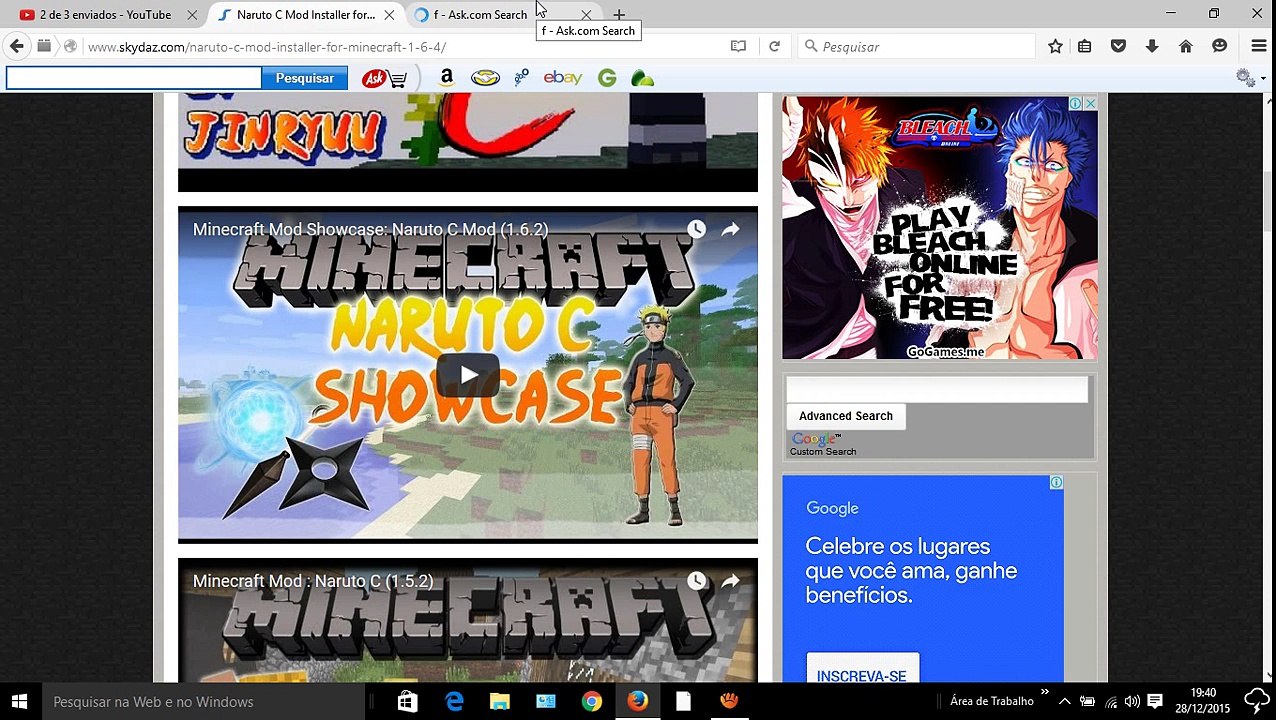Click the Advanced Search button

[846, 416]
